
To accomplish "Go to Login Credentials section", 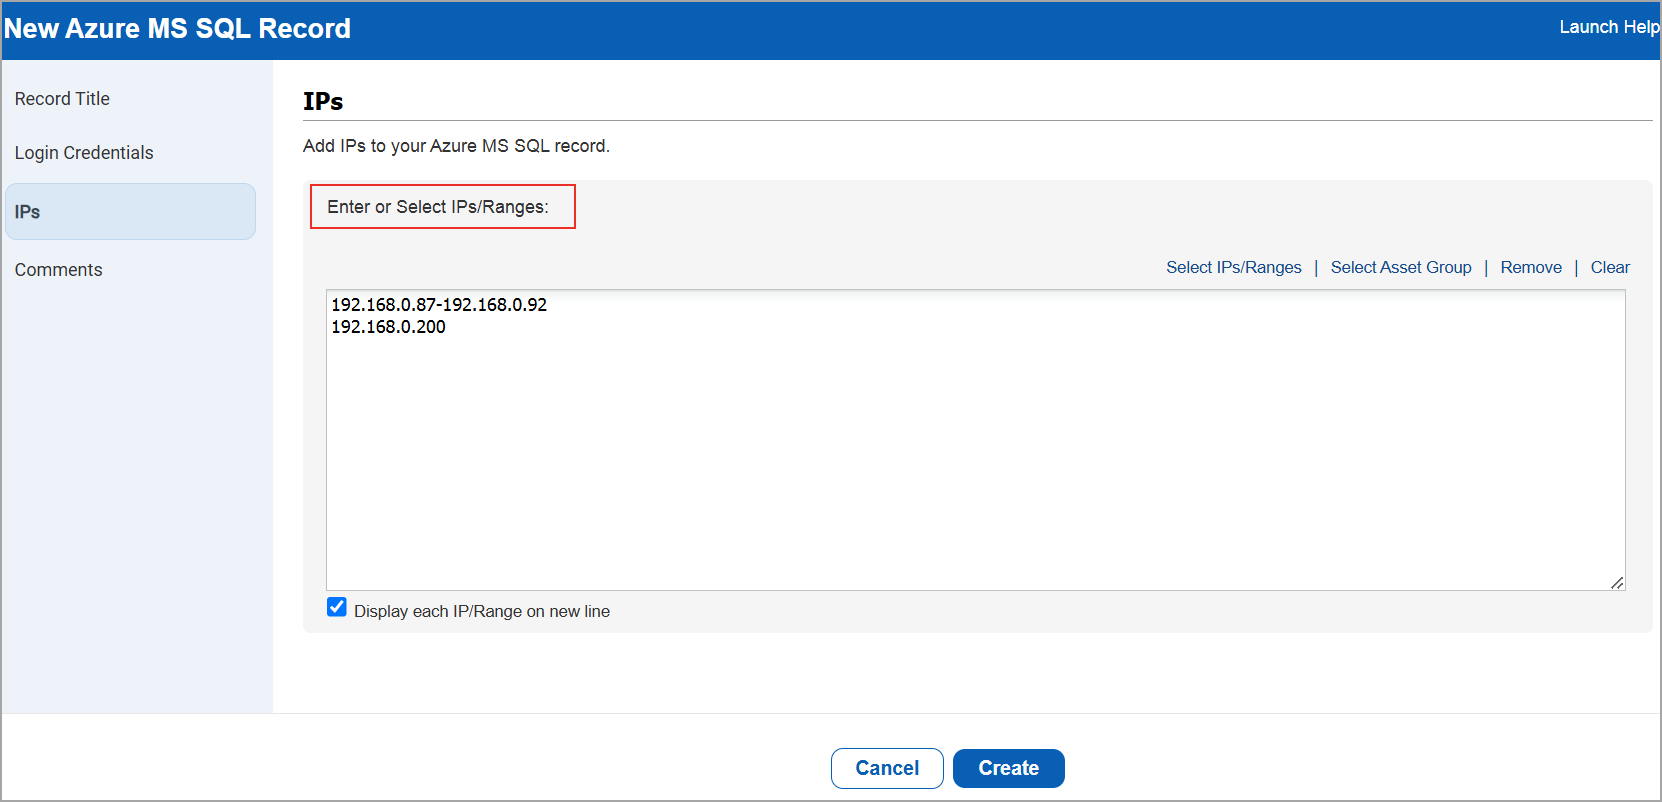I will click(84, 153).
